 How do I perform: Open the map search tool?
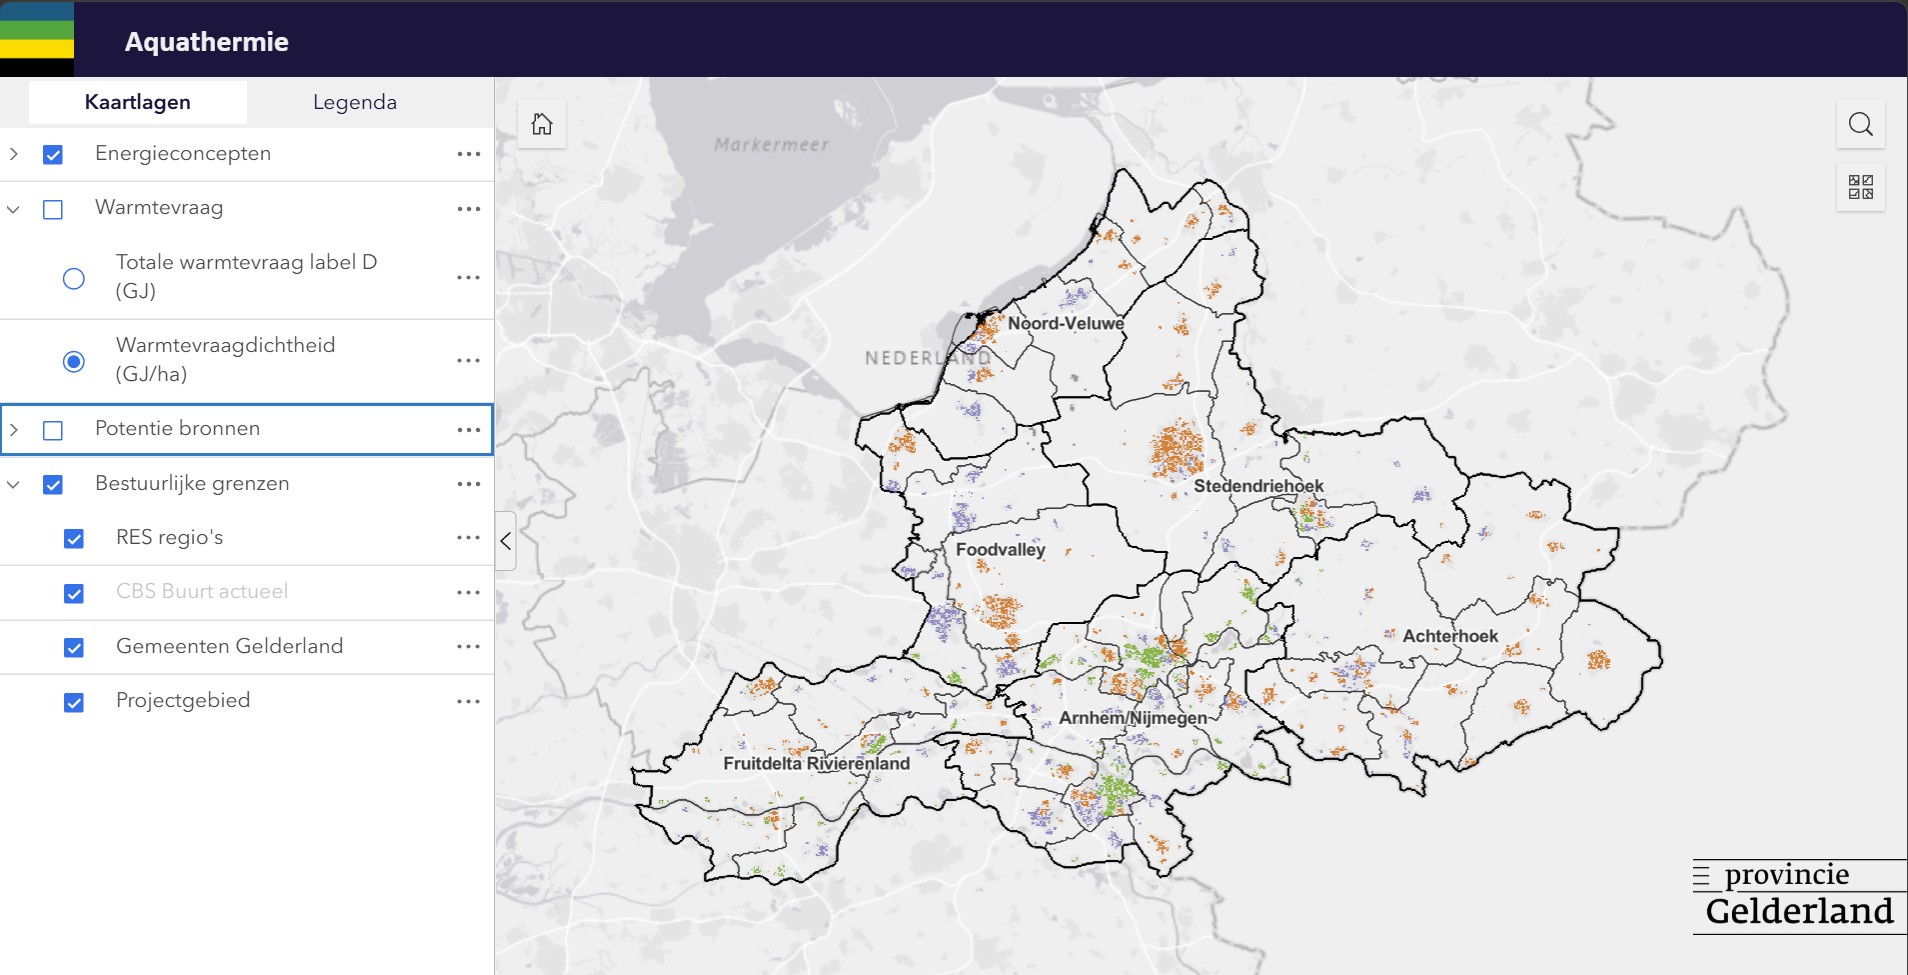click(x=1860, y=124)
